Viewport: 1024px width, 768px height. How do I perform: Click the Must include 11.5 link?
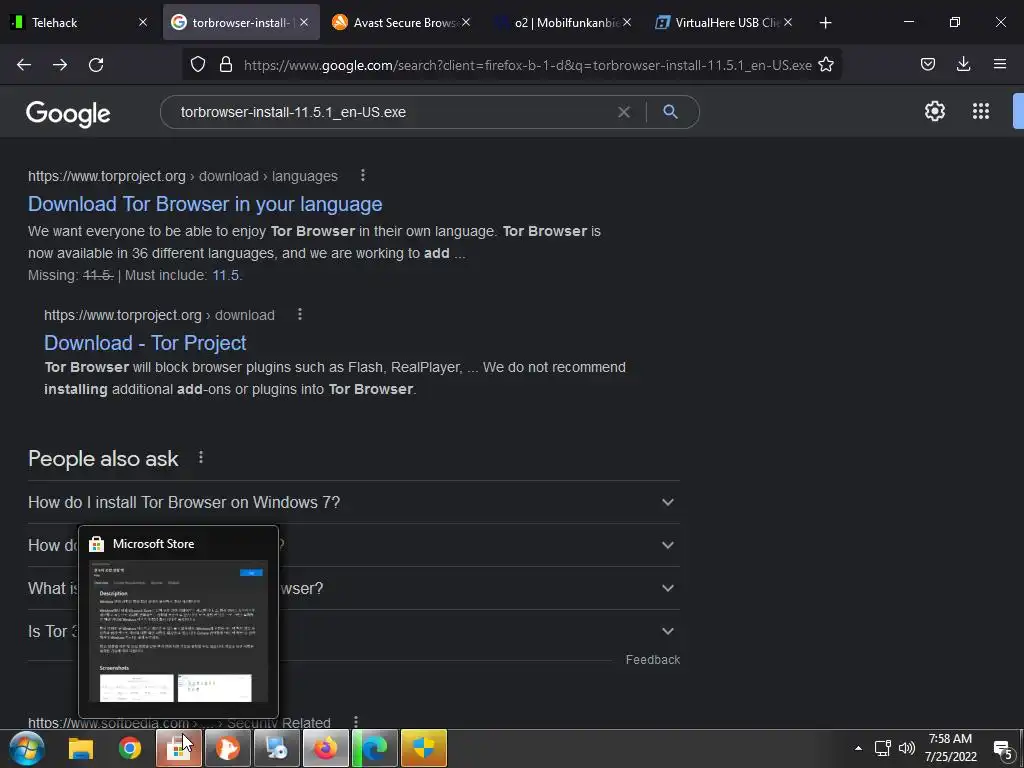point(225,275)
